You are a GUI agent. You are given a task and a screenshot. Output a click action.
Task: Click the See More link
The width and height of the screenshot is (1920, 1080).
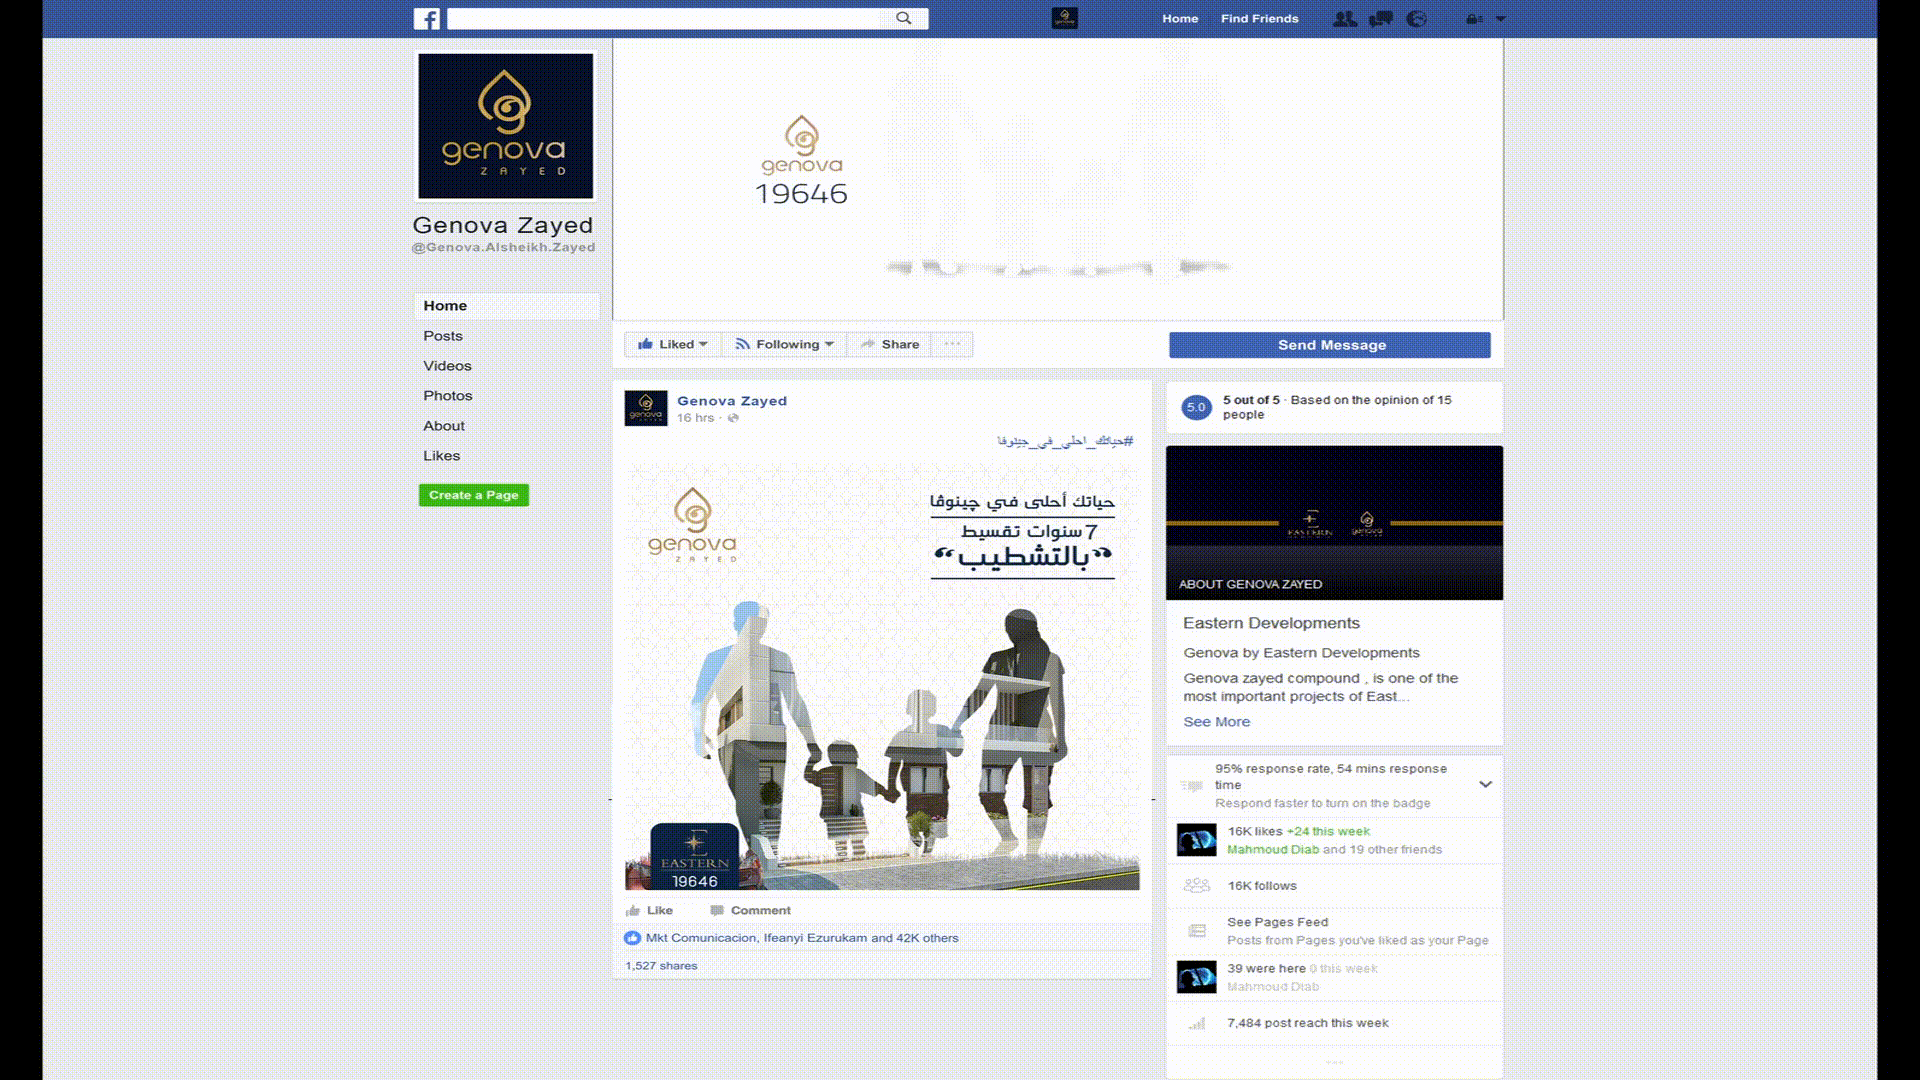coord(1216,722)
